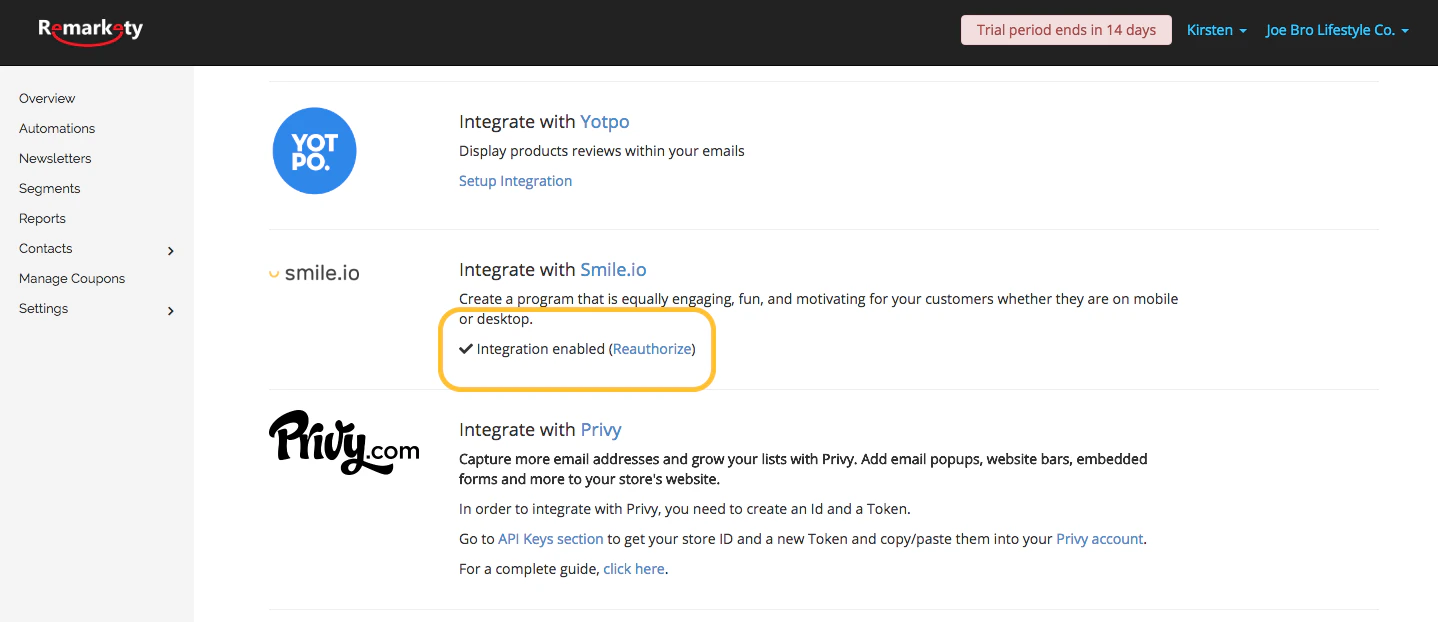This screenshot has height=622, width=1438.
Task: Navigate to Reports in the sidebar
Action: click(42, 218)
